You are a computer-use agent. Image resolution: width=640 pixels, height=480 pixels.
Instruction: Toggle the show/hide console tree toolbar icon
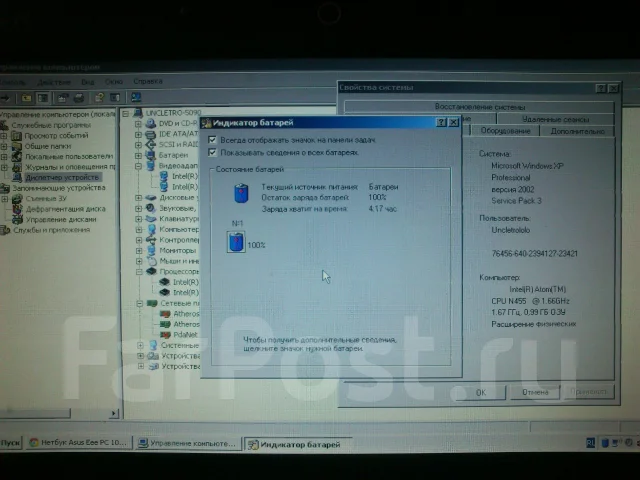(x=43, y=98)
